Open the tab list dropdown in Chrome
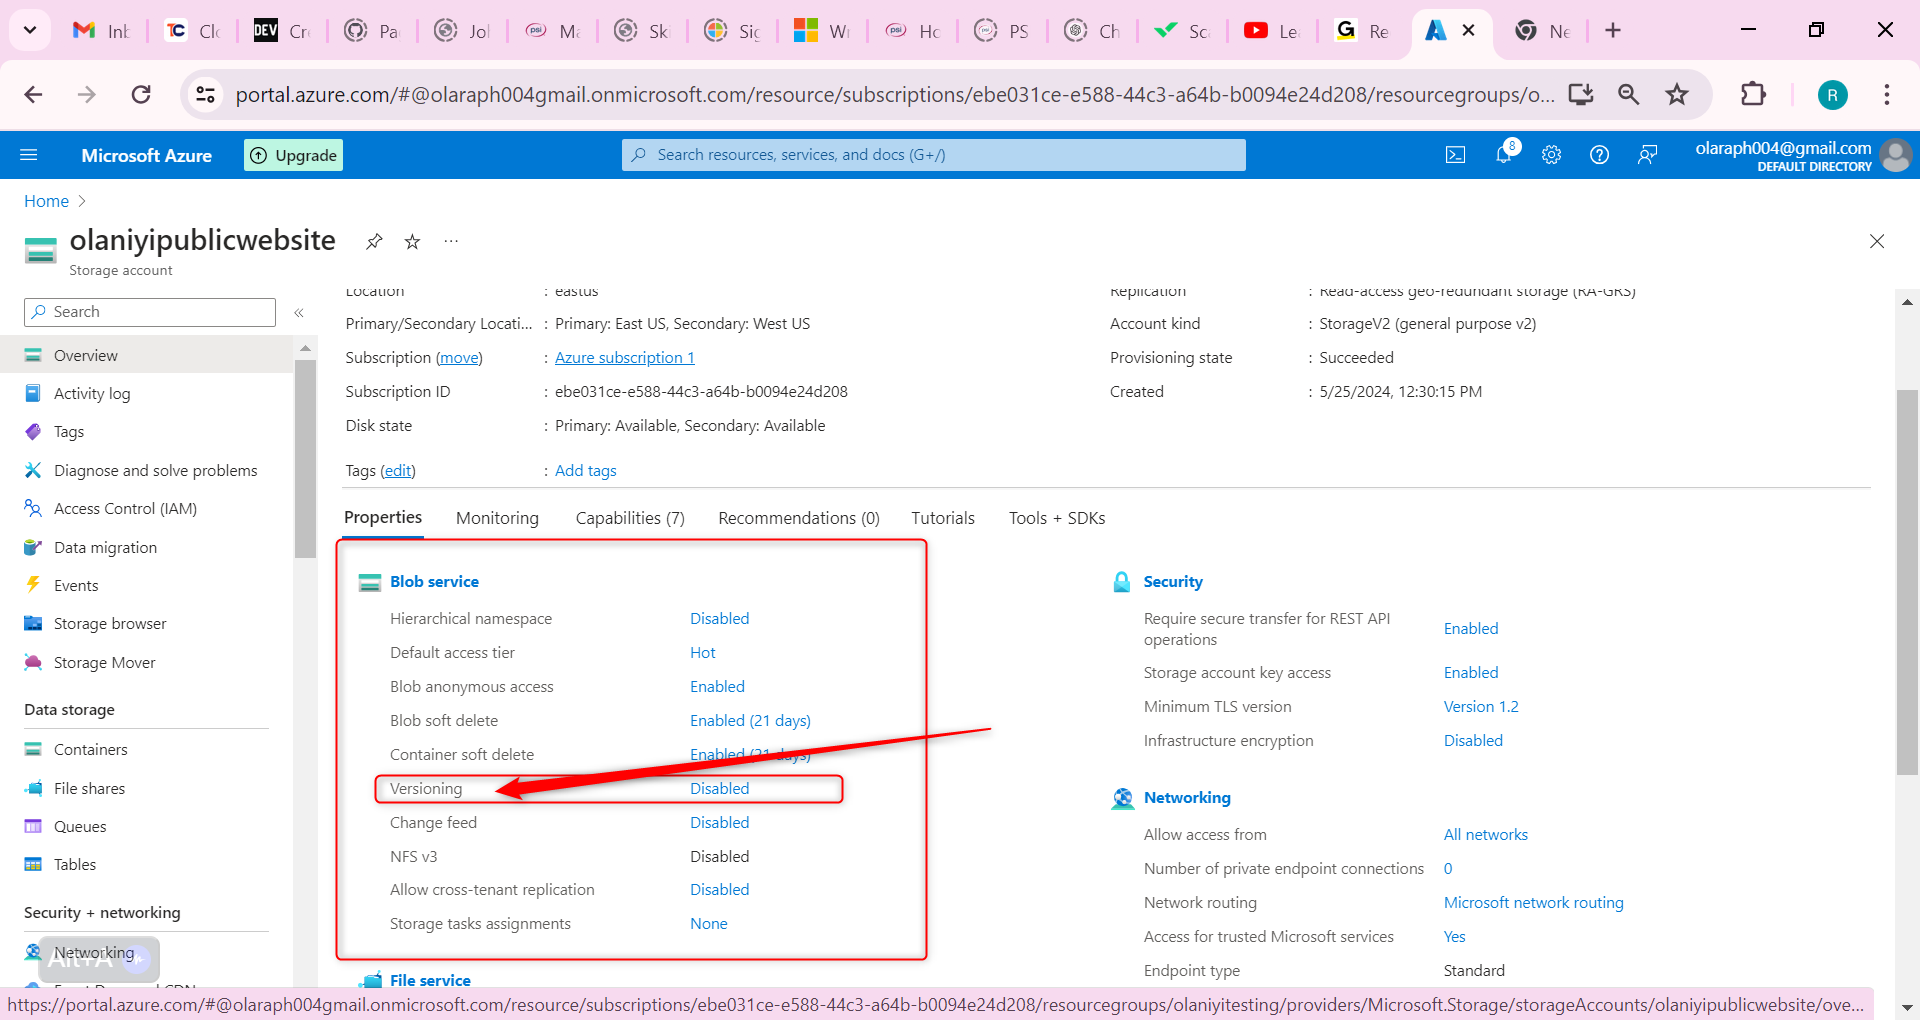Image resolution: width=1920 pixels, height=1020 pixels. pyautogui.click(x=30, y=30)
